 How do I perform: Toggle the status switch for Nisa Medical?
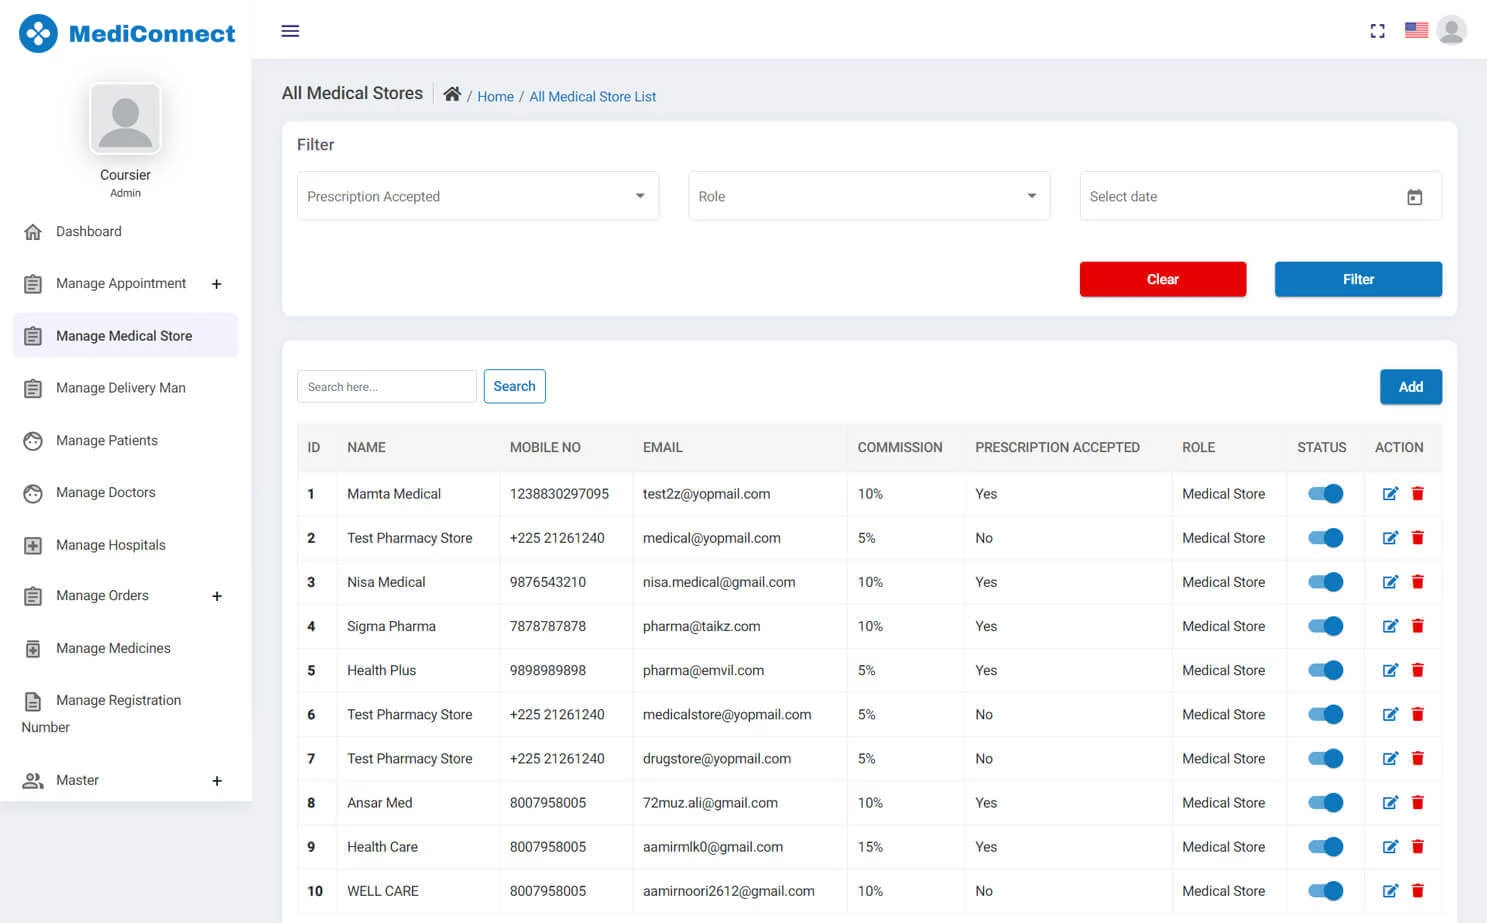point(1324,581)
